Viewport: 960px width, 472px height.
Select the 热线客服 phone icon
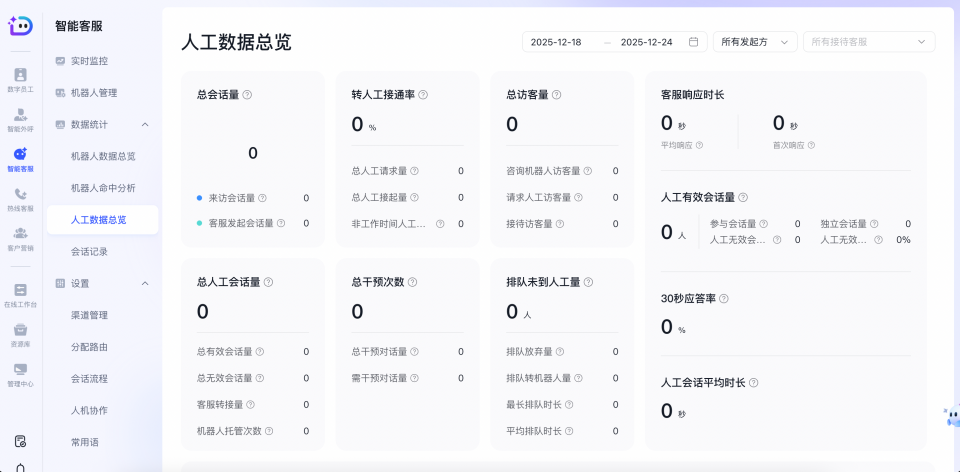[x=20, y=198]
